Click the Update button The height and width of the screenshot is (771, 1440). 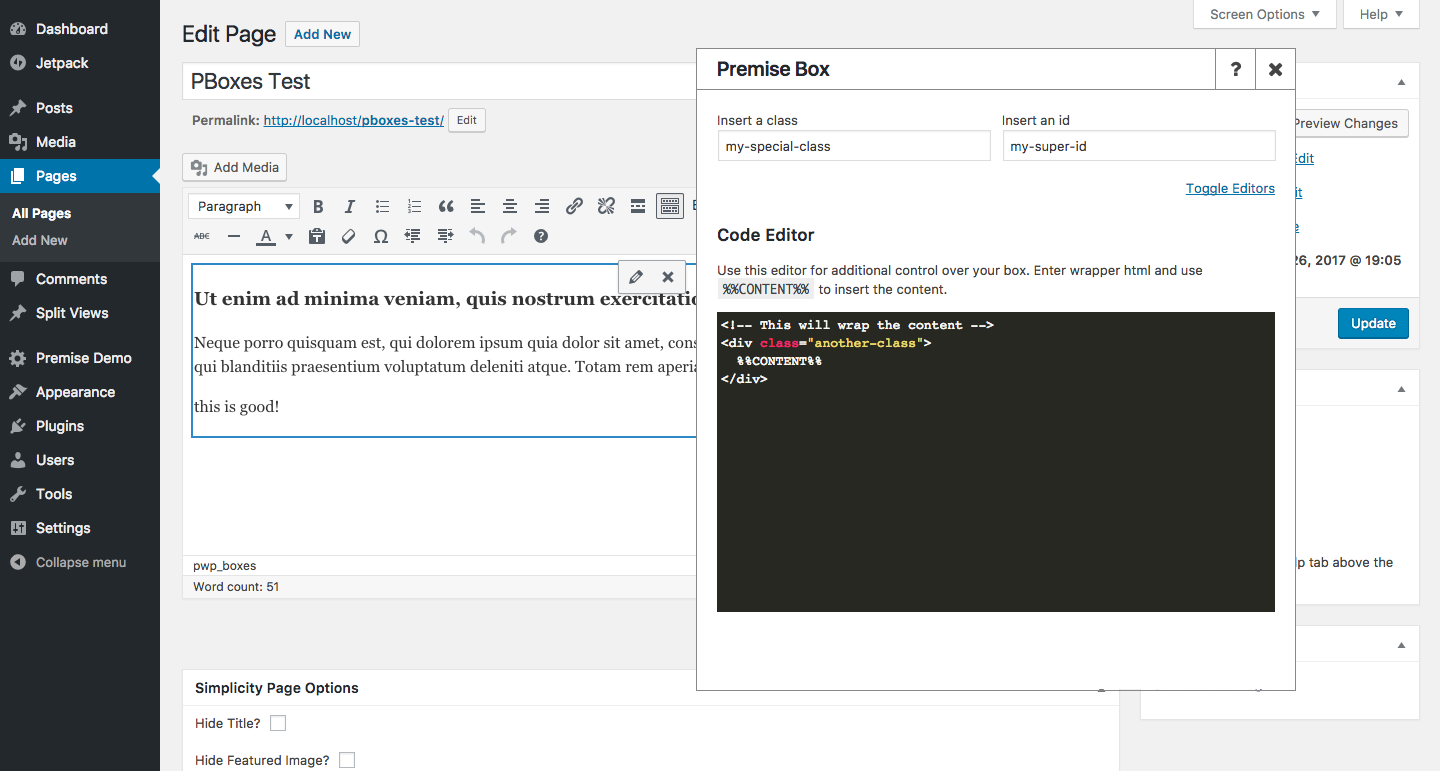point(1373,323)
